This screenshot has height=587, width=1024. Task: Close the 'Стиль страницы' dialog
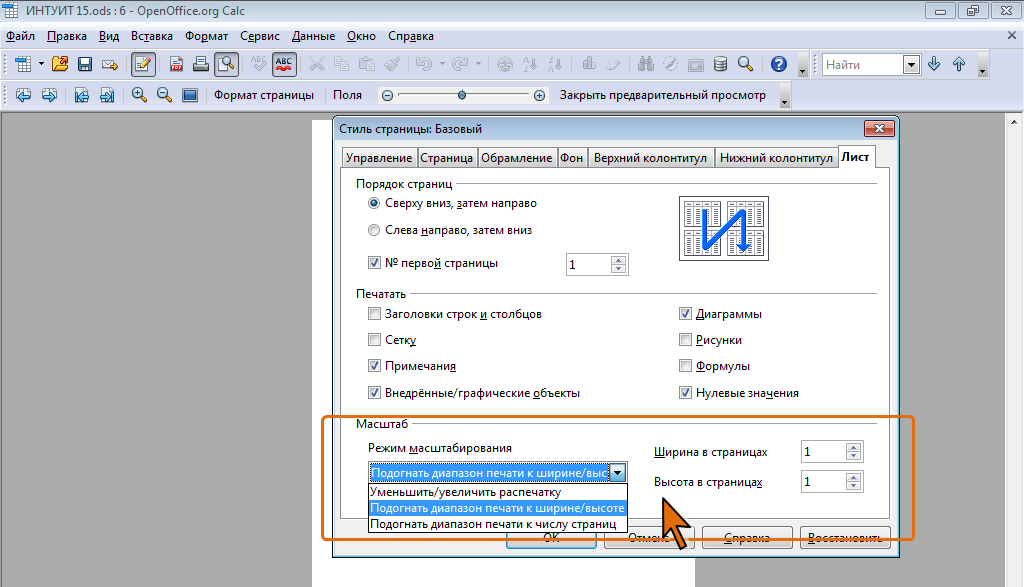pos(879,129)
